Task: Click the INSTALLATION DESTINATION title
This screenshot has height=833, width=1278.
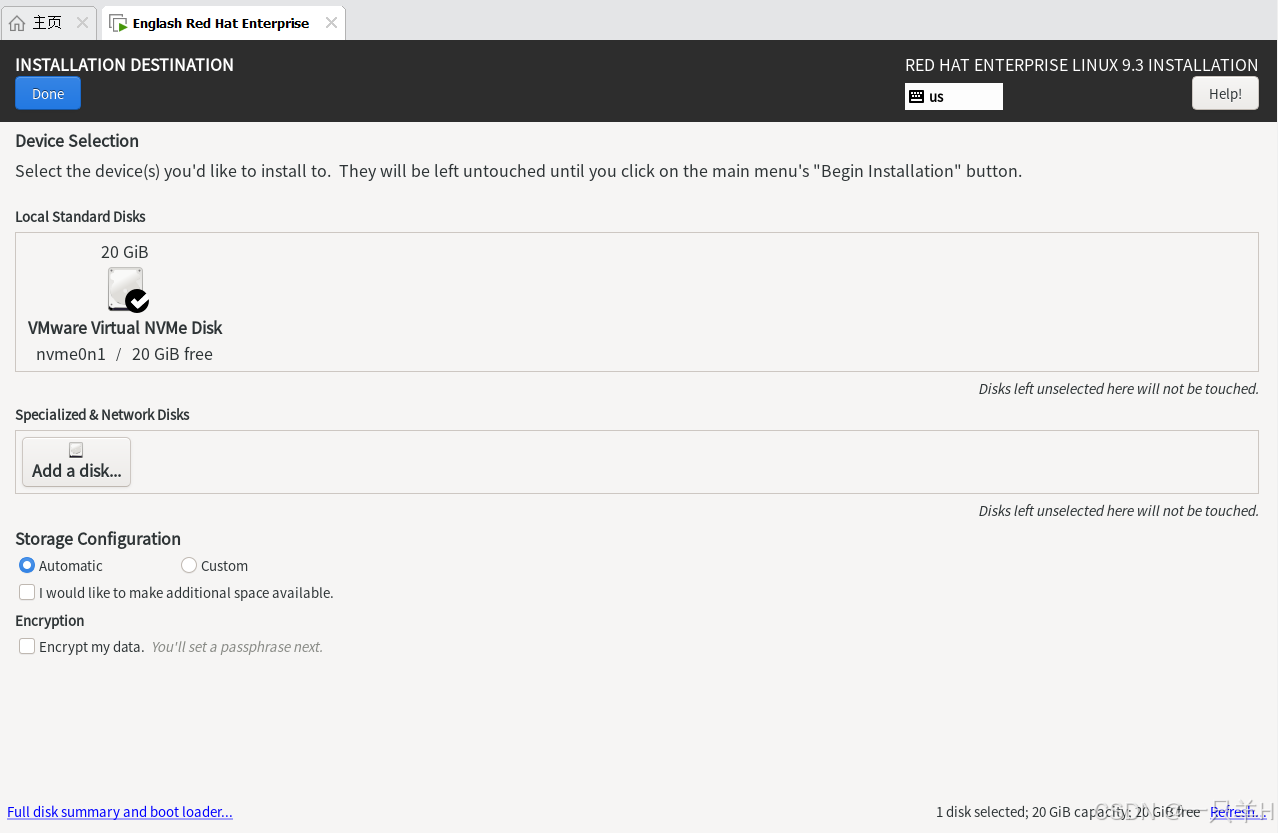Action: pyautogui.click(x=124, y=65)
